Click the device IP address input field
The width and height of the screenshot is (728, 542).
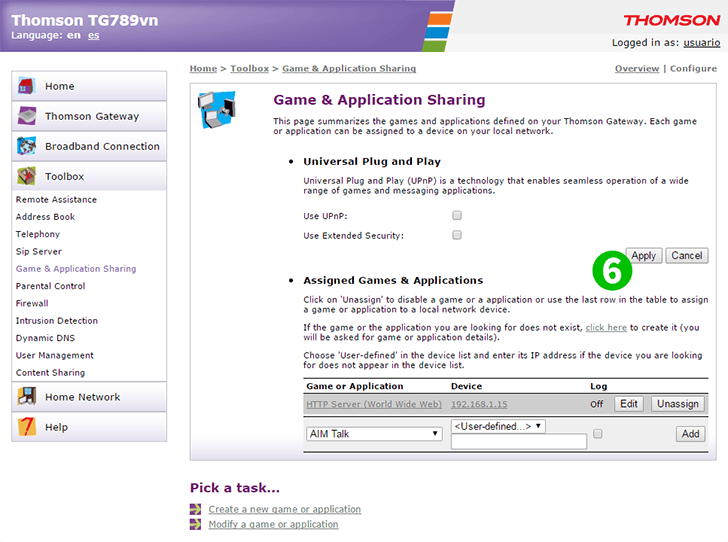pos(519,442)
